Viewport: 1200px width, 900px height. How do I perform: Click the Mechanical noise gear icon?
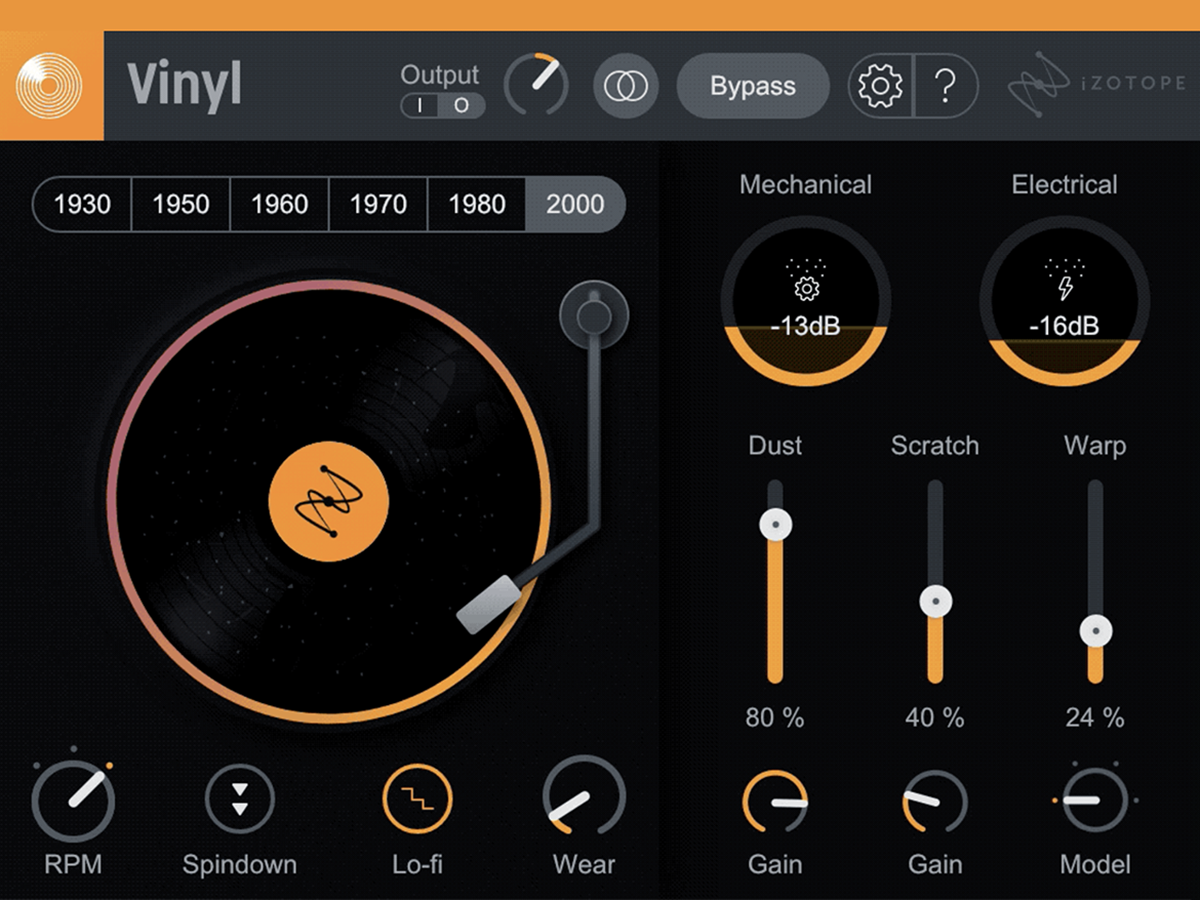(805, 289)
